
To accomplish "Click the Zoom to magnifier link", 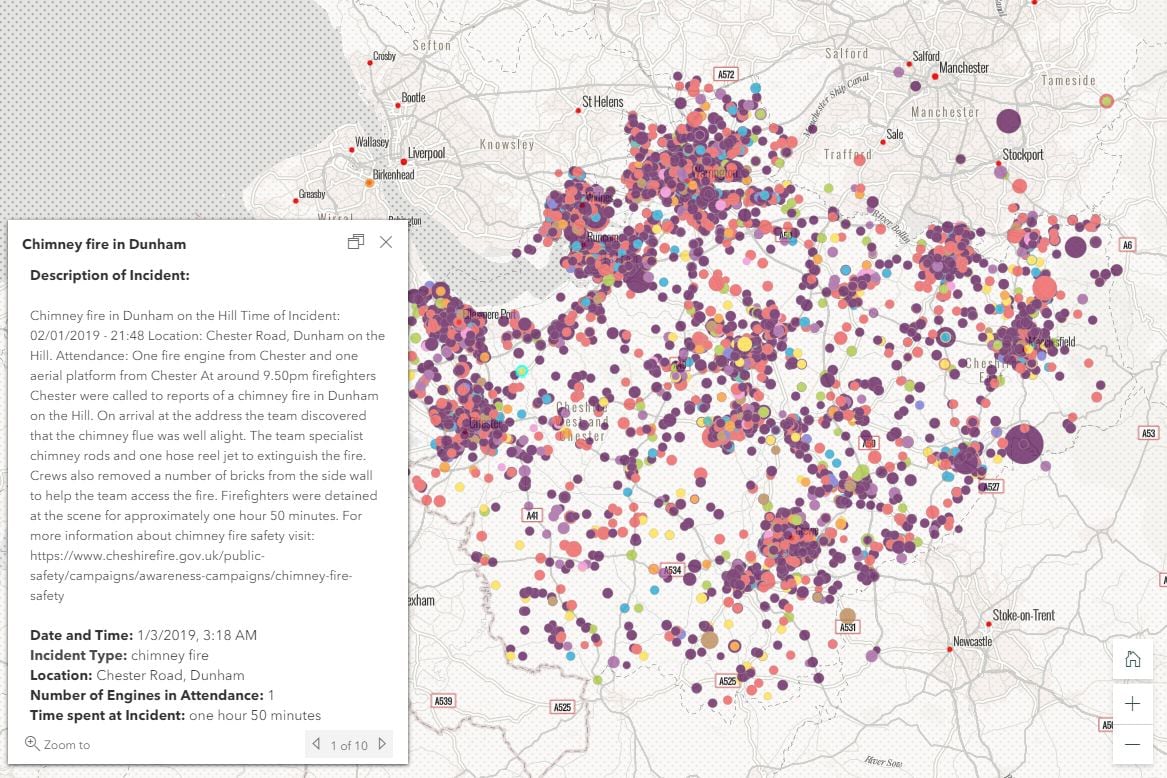I will point(57,744).
